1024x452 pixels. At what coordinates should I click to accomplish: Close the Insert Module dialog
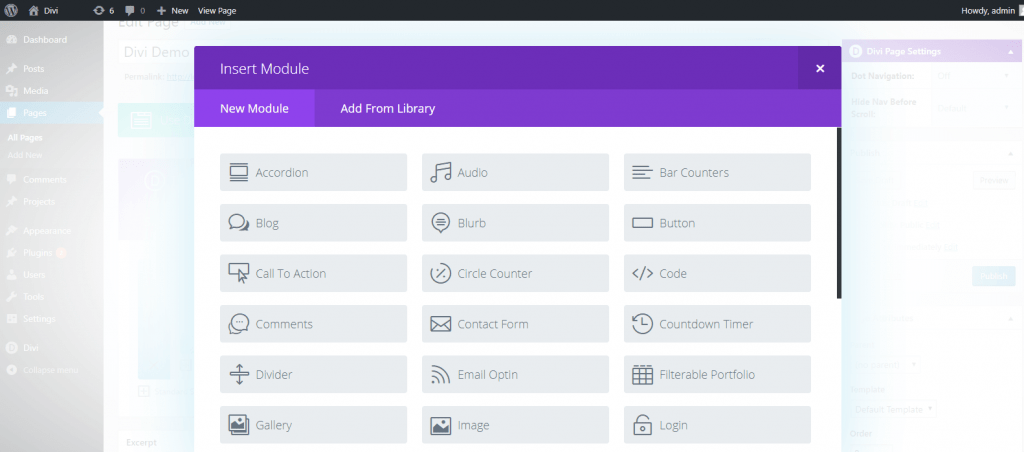point(820,68)
